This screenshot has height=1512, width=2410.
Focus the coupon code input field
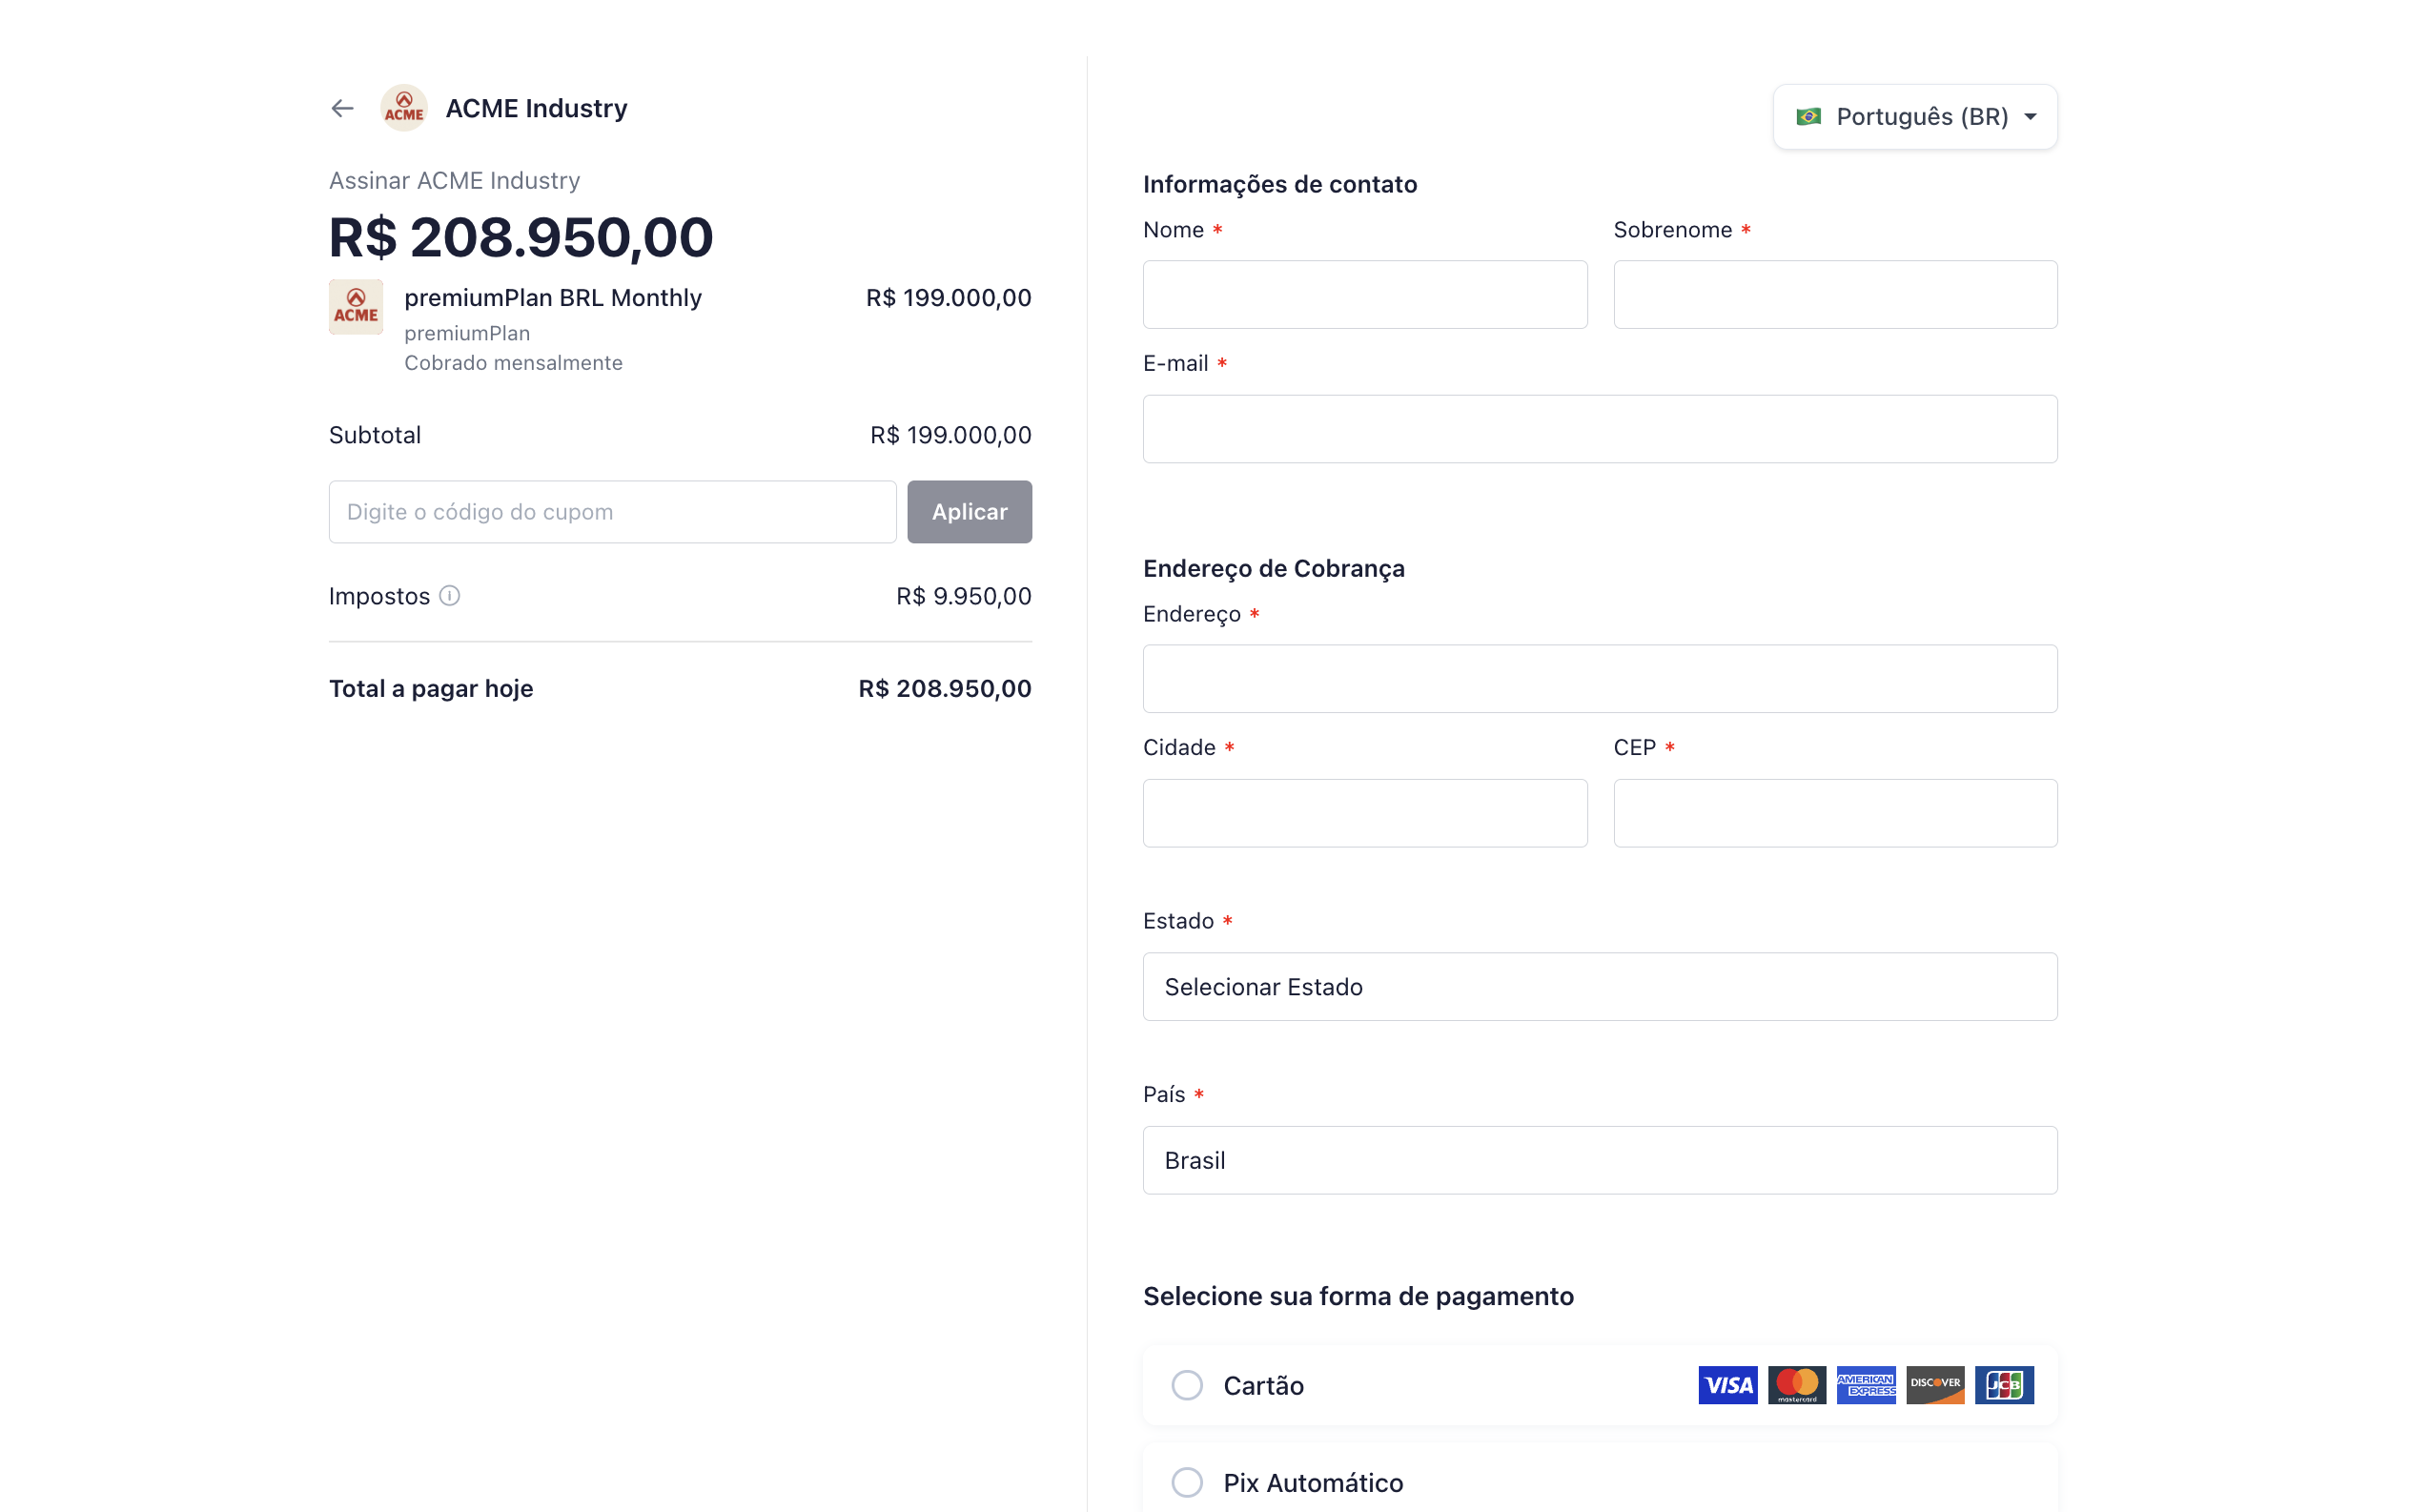(x=612, y=512)
